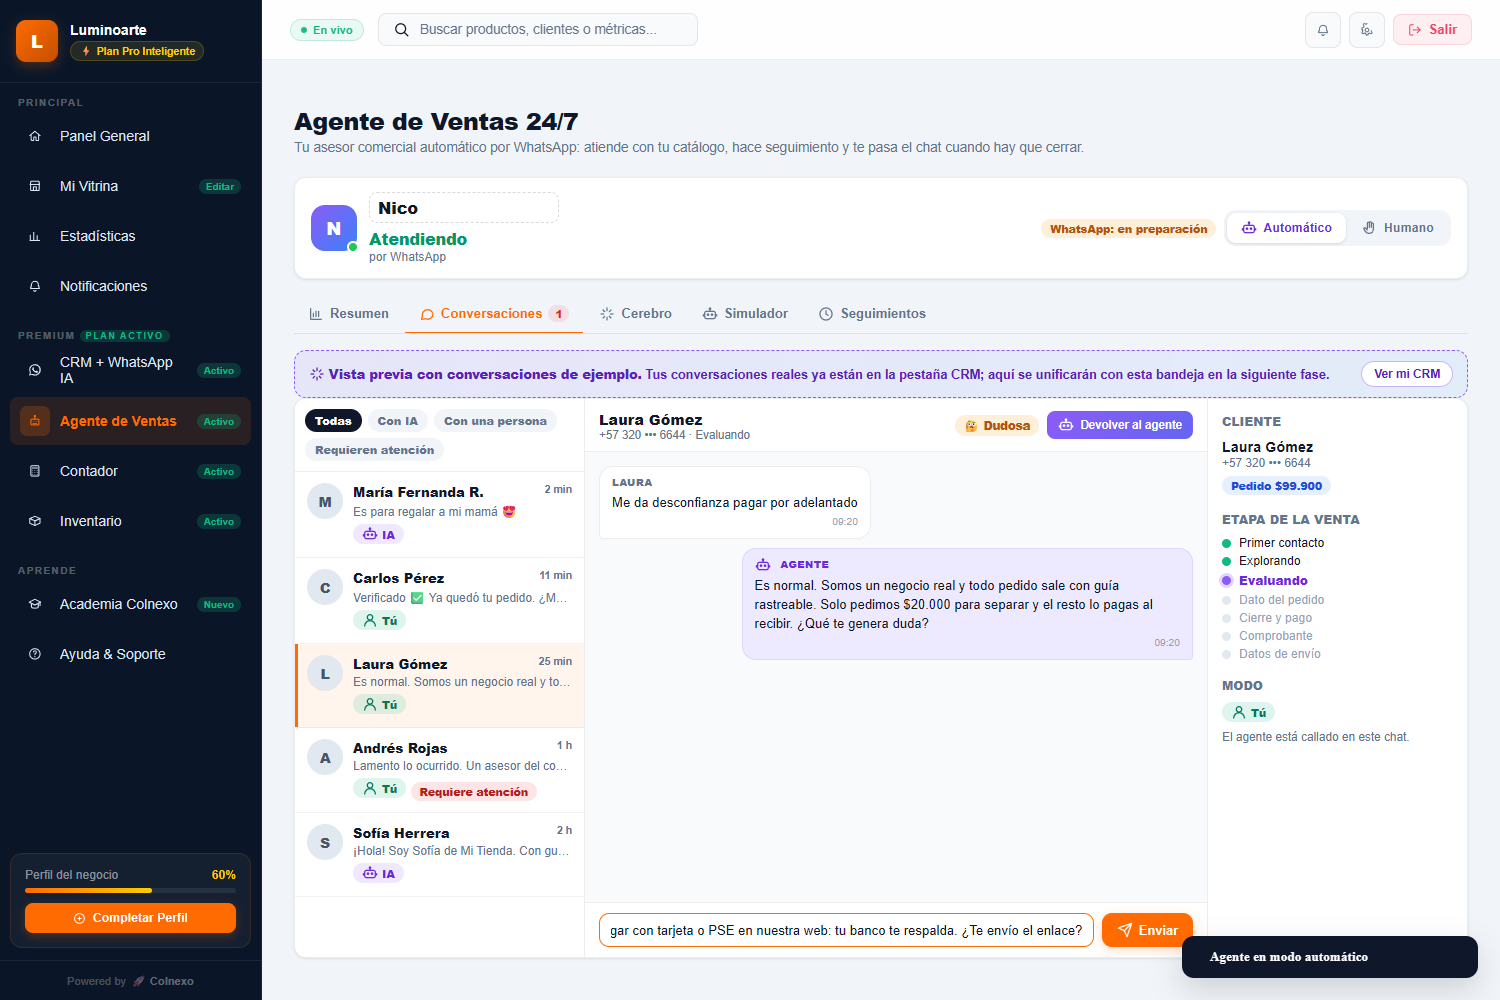Viewport: 1500px width, 1000px height.
Task: Click Completar Perfil button
Action: pyautogui.click(x=130, y=918)
